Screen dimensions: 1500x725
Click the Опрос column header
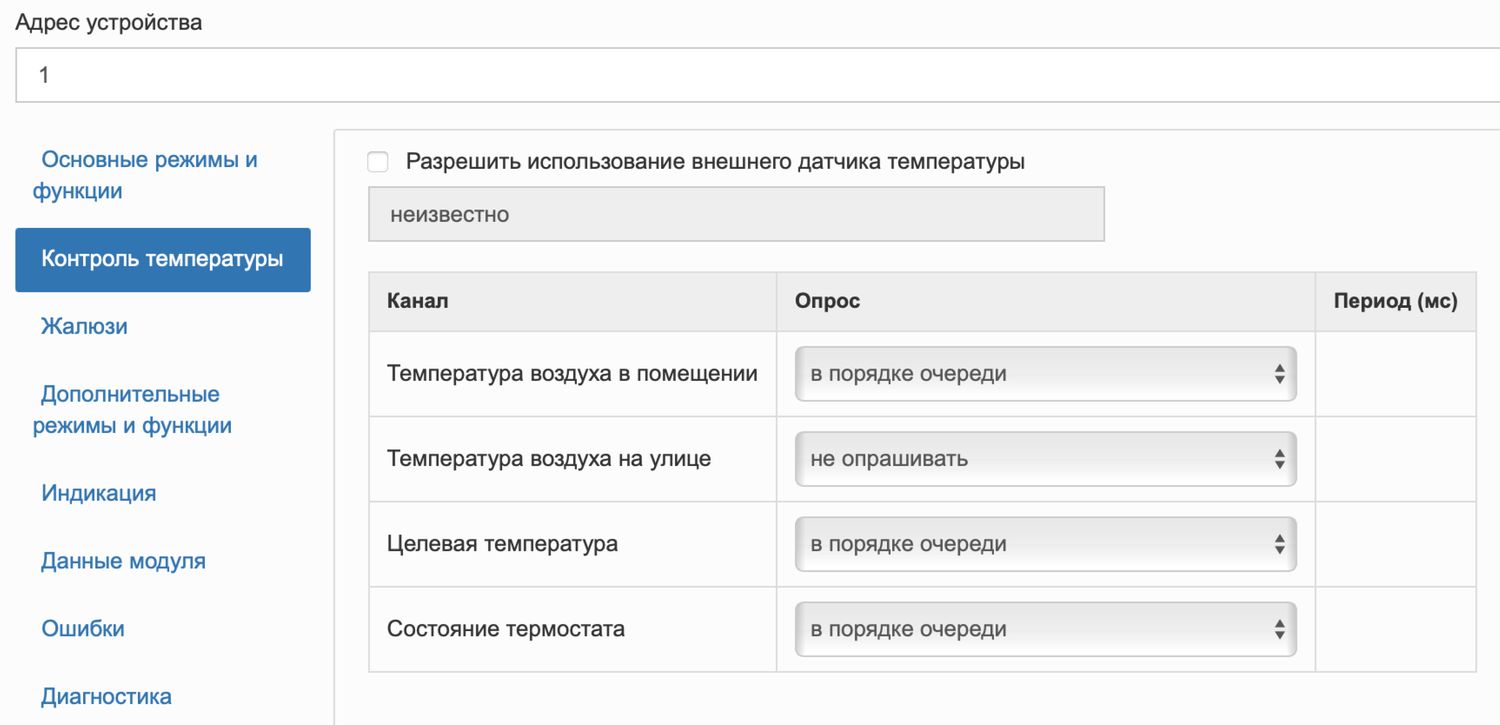[x=827, y=301]
